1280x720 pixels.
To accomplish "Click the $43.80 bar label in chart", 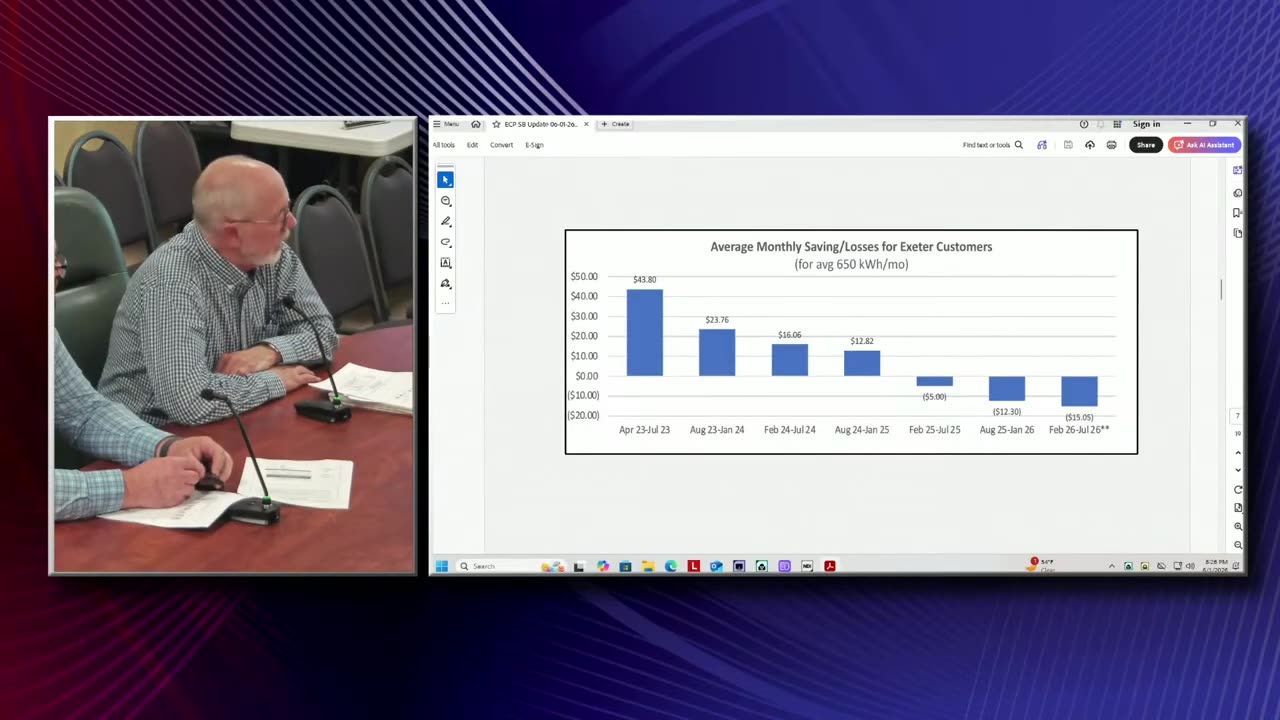I will (x=645, y=280).
